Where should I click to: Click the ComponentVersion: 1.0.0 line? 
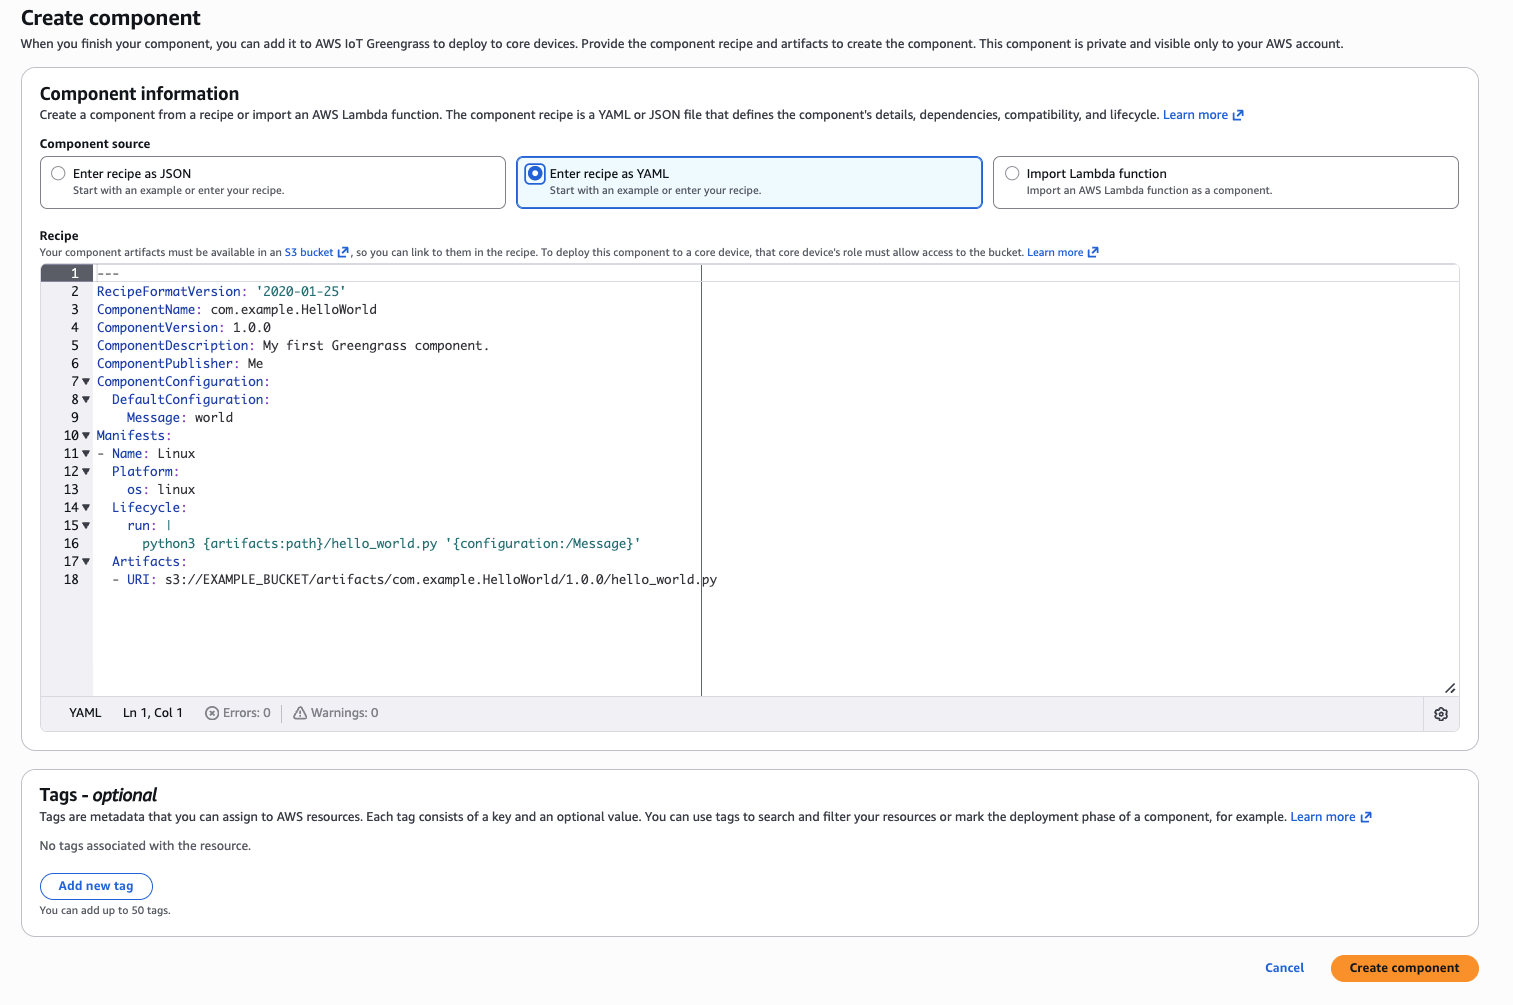(x=184, y=327)
